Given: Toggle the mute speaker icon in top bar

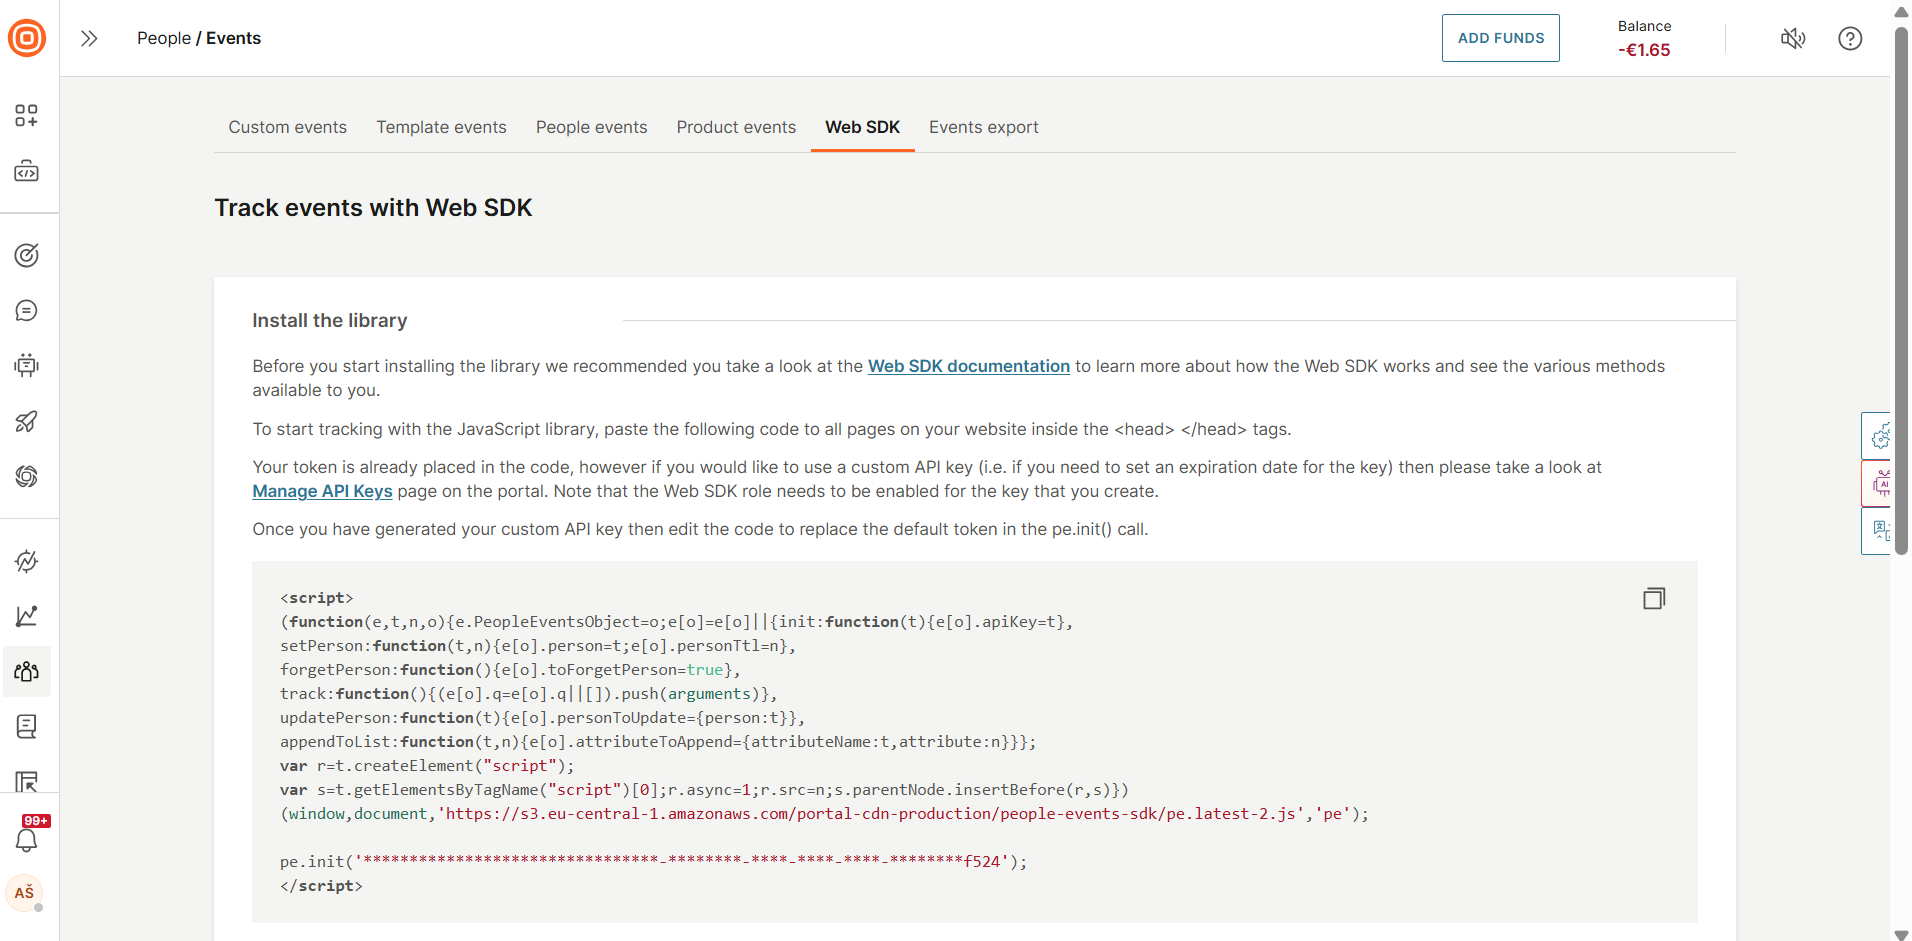Looking at the screenshot, I should (1793, 38).
